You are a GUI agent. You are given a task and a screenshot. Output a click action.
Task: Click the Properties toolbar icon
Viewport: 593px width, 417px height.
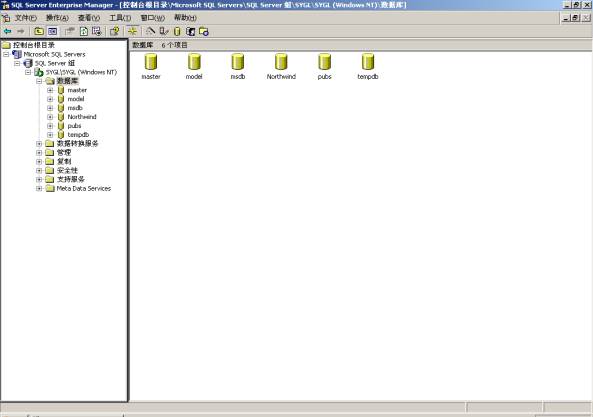pyautogui.click(x=70, y=31)
